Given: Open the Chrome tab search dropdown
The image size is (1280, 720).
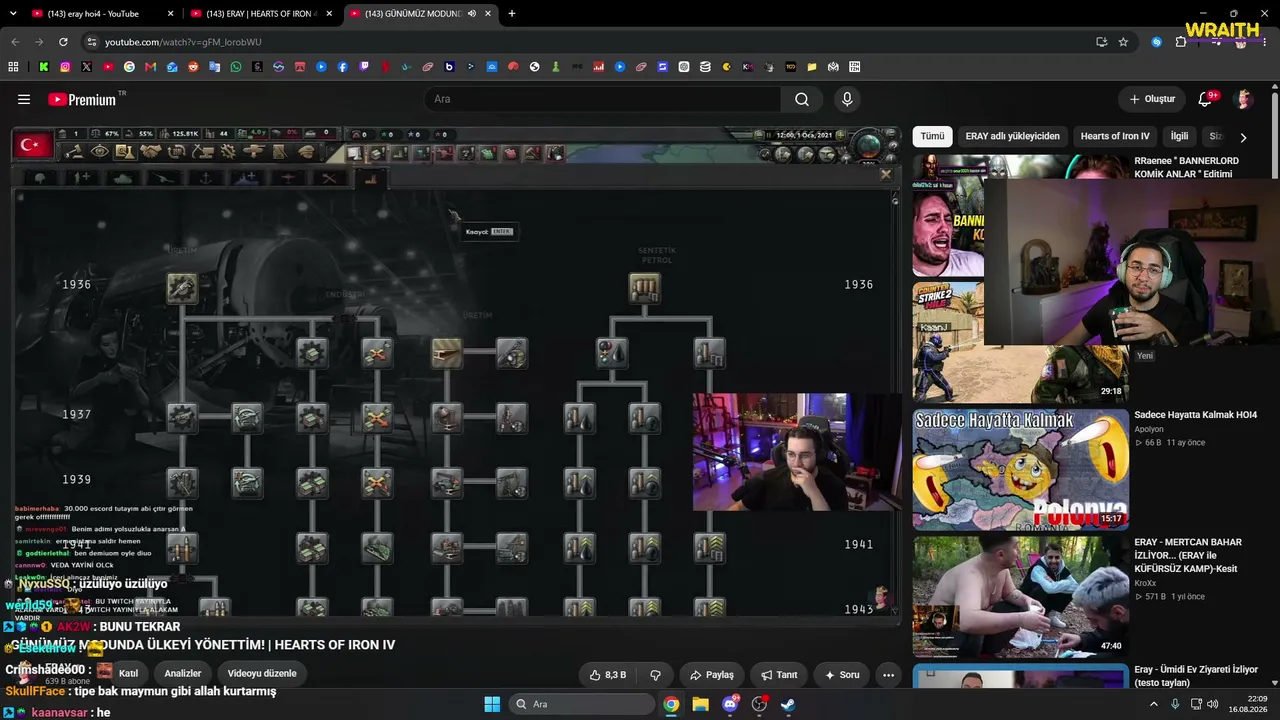Looking at the screenshot, I should coord(14,14).
